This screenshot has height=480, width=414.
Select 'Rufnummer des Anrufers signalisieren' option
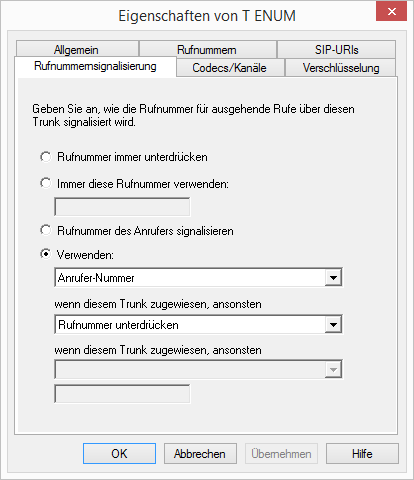(46, 230)
